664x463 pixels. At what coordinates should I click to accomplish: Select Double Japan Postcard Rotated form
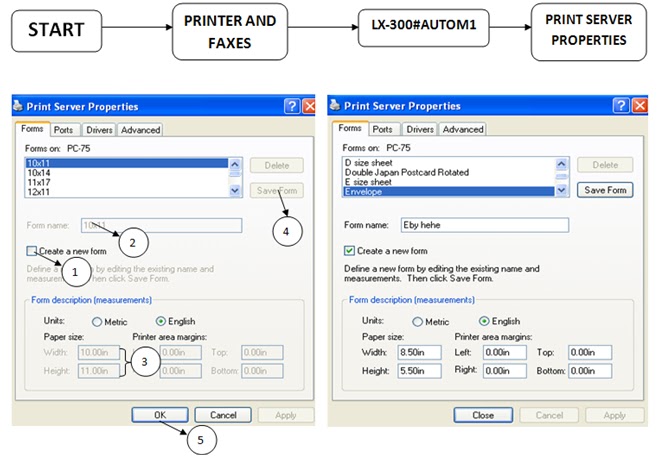point(448,172)
